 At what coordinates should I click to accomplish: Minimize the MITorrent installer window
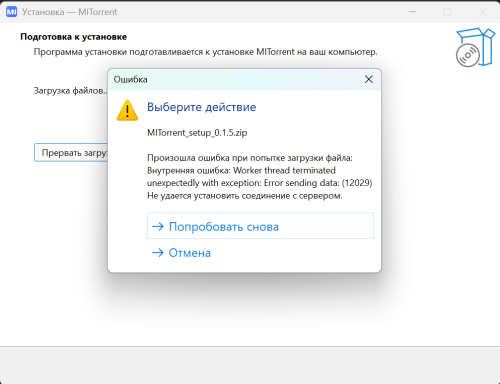click(413, 12)
